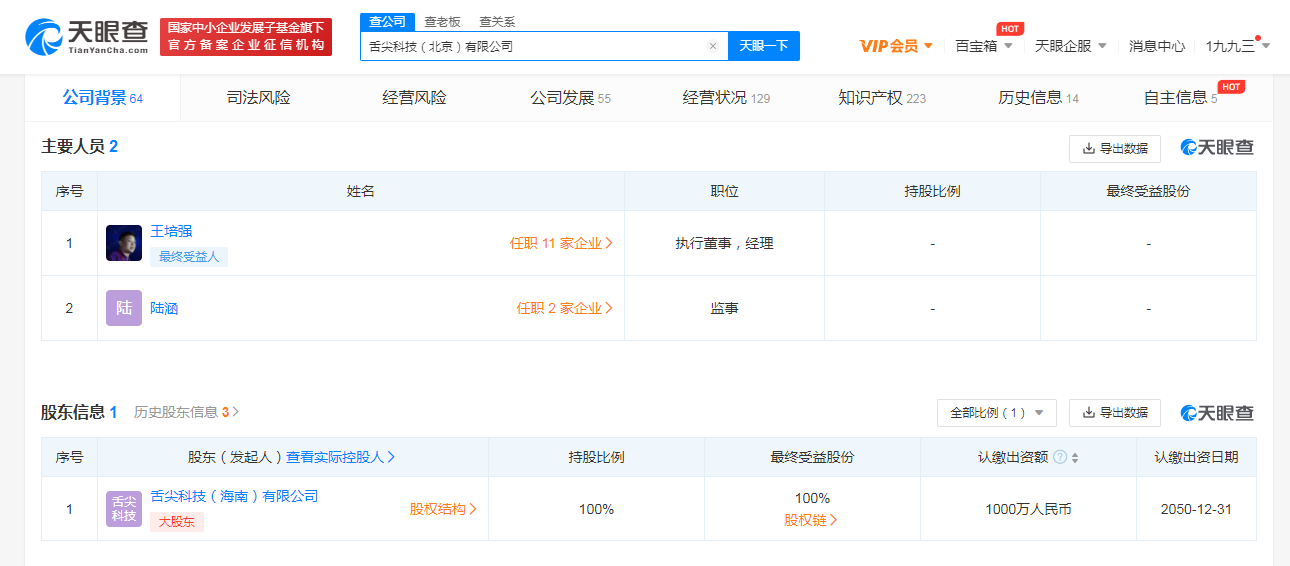Open 王培强's profile photo
This screenshot has height=566, width=1290.
[124, 243]
